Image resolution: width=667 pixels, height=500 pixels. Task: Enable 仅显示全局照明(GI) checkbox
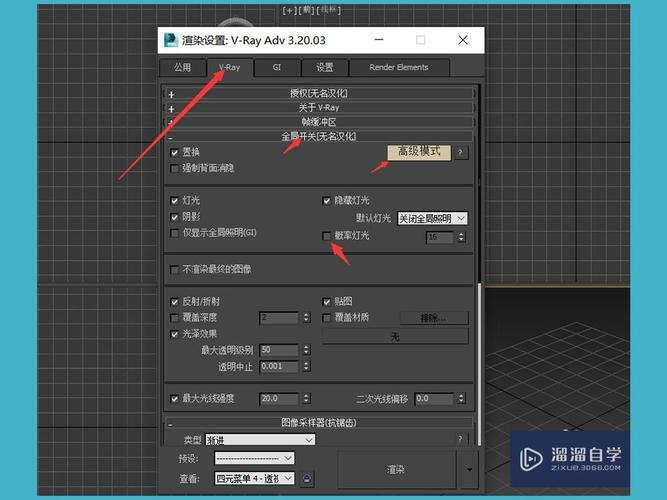(x=174, y=233)
